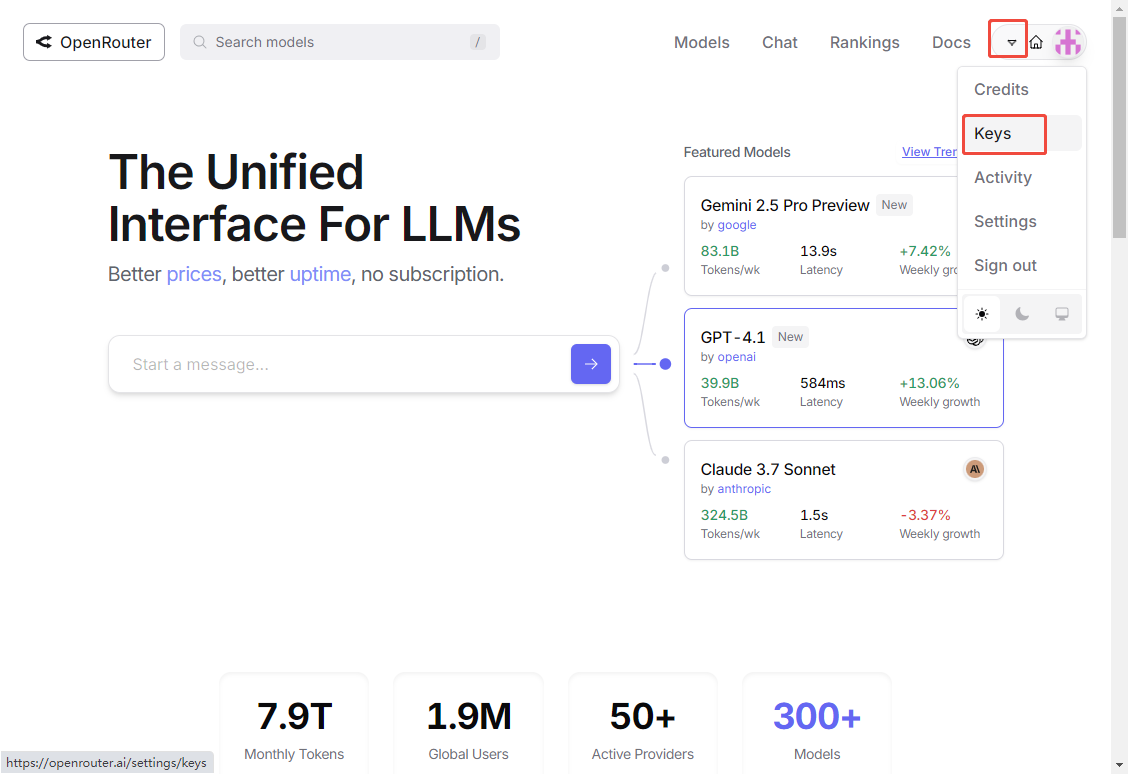Click the Anthropic logo on Claude card
Image resolution: width=1128 pixels, height=774 pixels.
tap(974, 470)
